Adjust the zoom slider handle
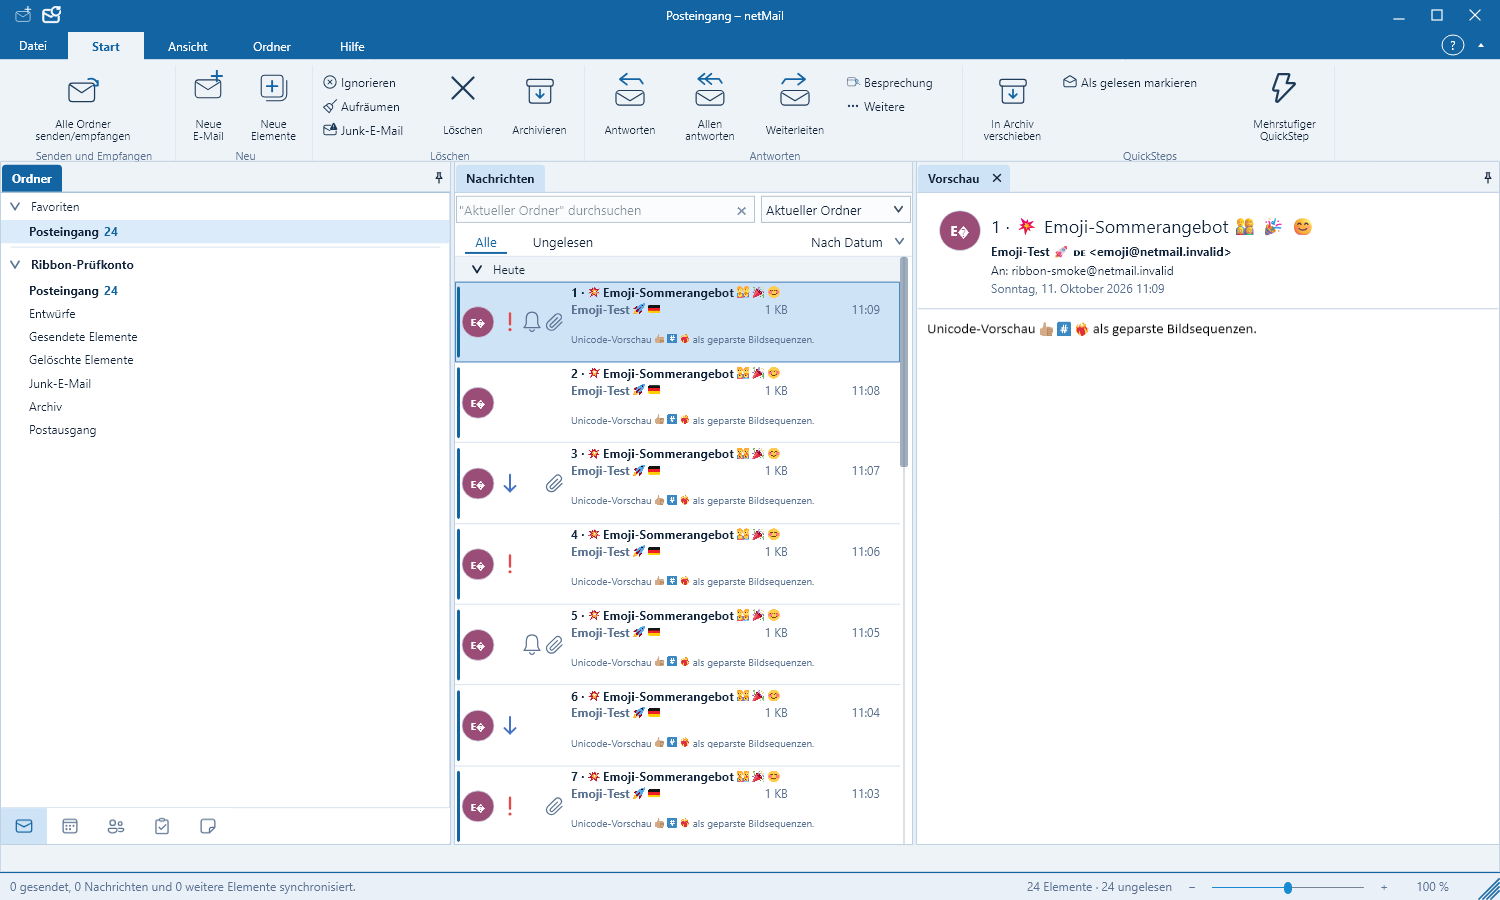1500x900 pixels. click(x=1288, y=887)
